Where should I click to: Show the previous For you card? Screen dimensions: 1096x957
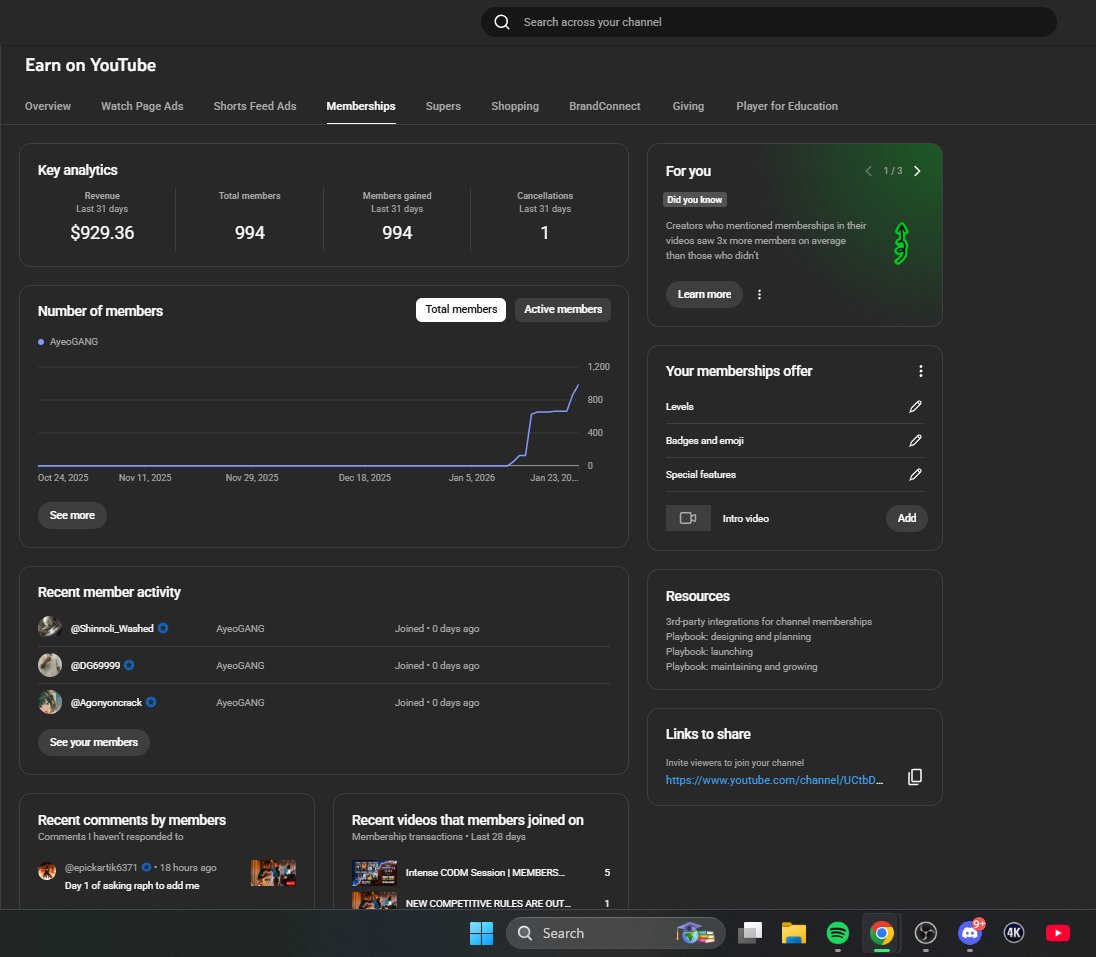(x=868, y=171)
